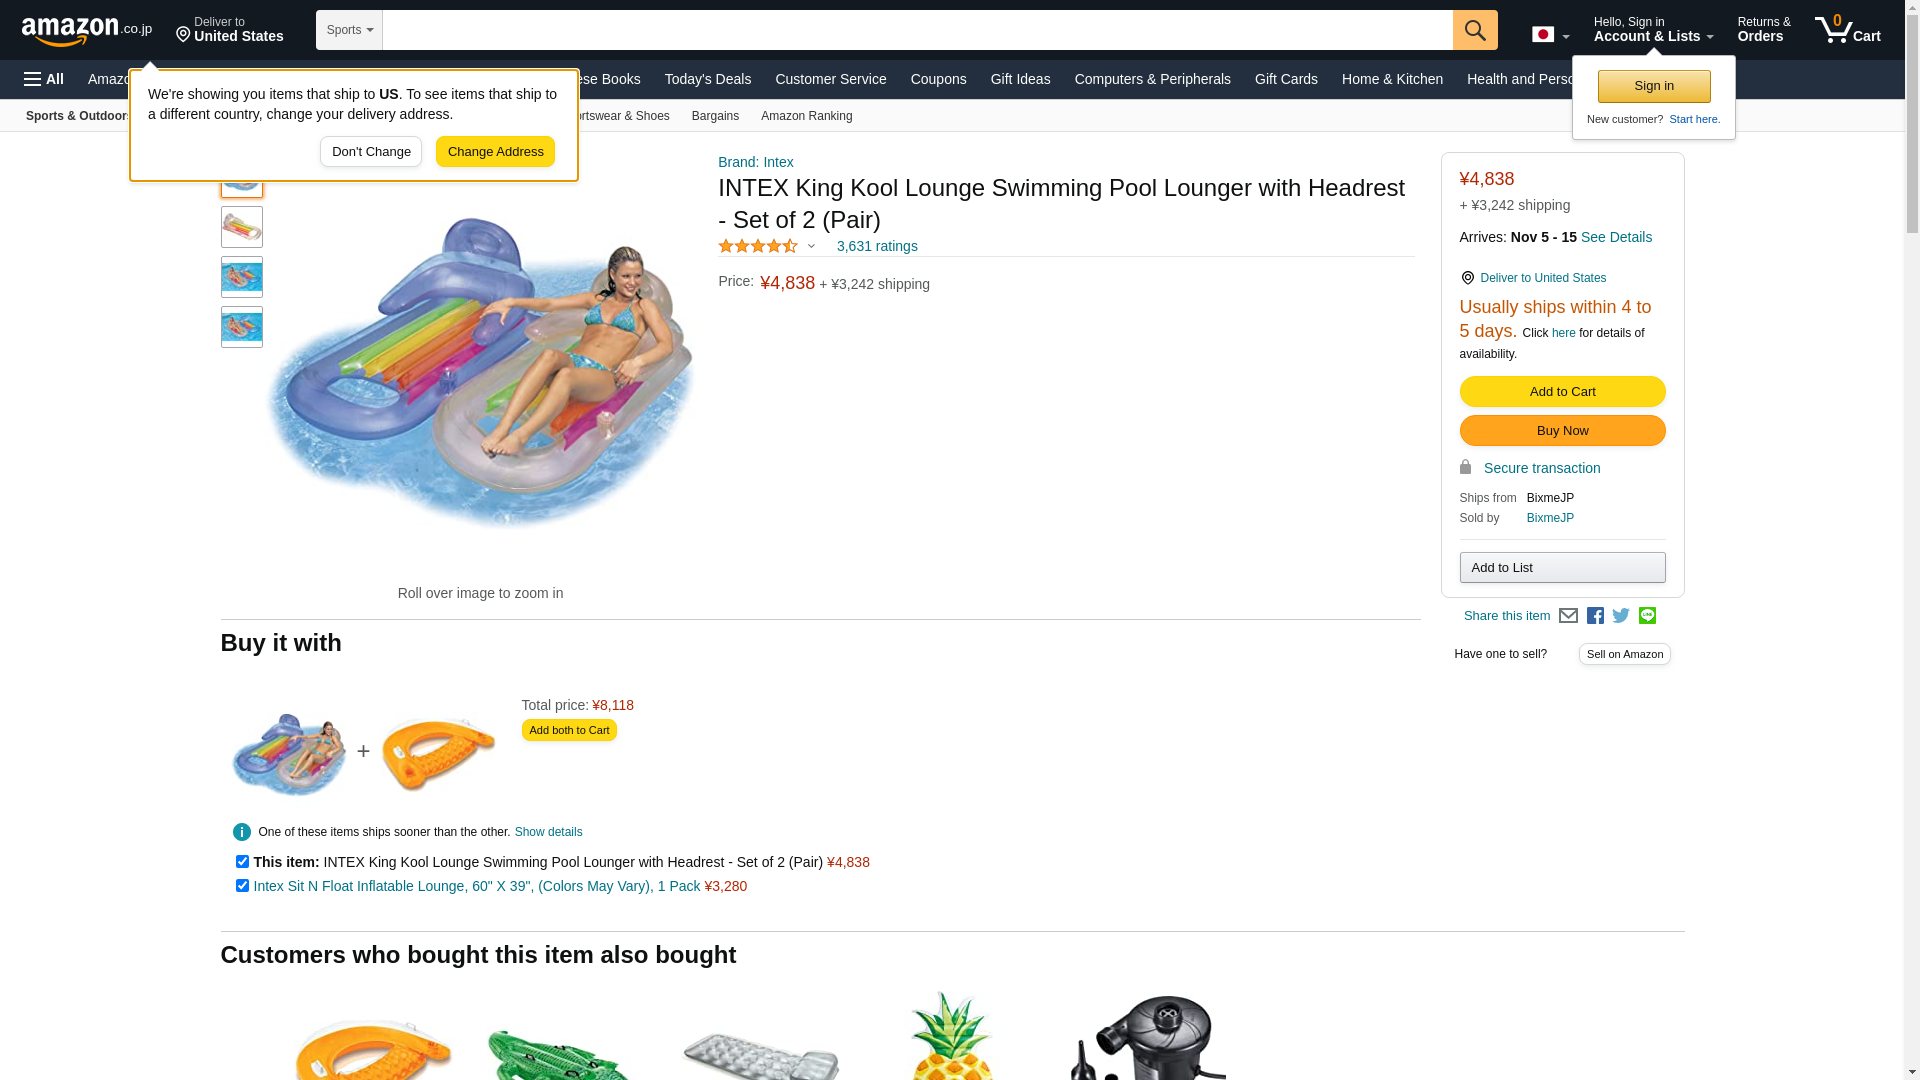Select the second product thumbnail image
Viewport: 1920px width, 1080px height.
tap(242, 227)
